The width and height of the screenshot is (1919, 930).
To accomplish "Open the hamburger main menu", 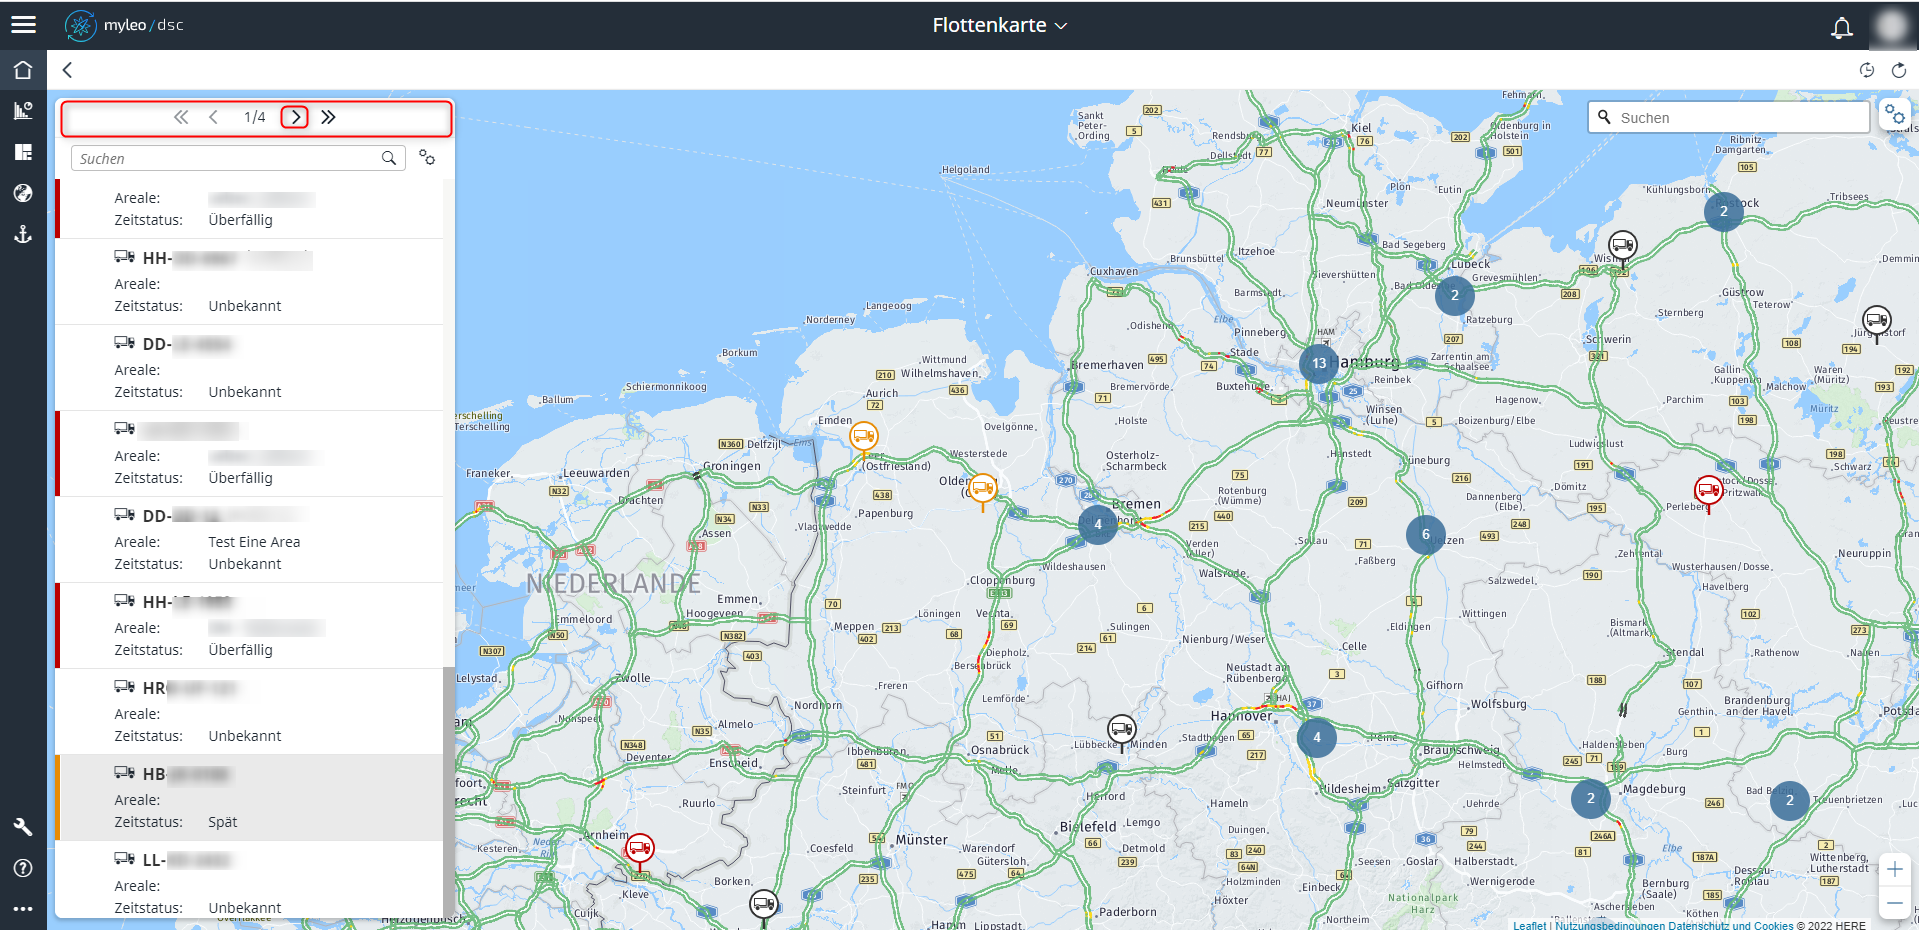I will pyautogui.click(x=23, y=25).
